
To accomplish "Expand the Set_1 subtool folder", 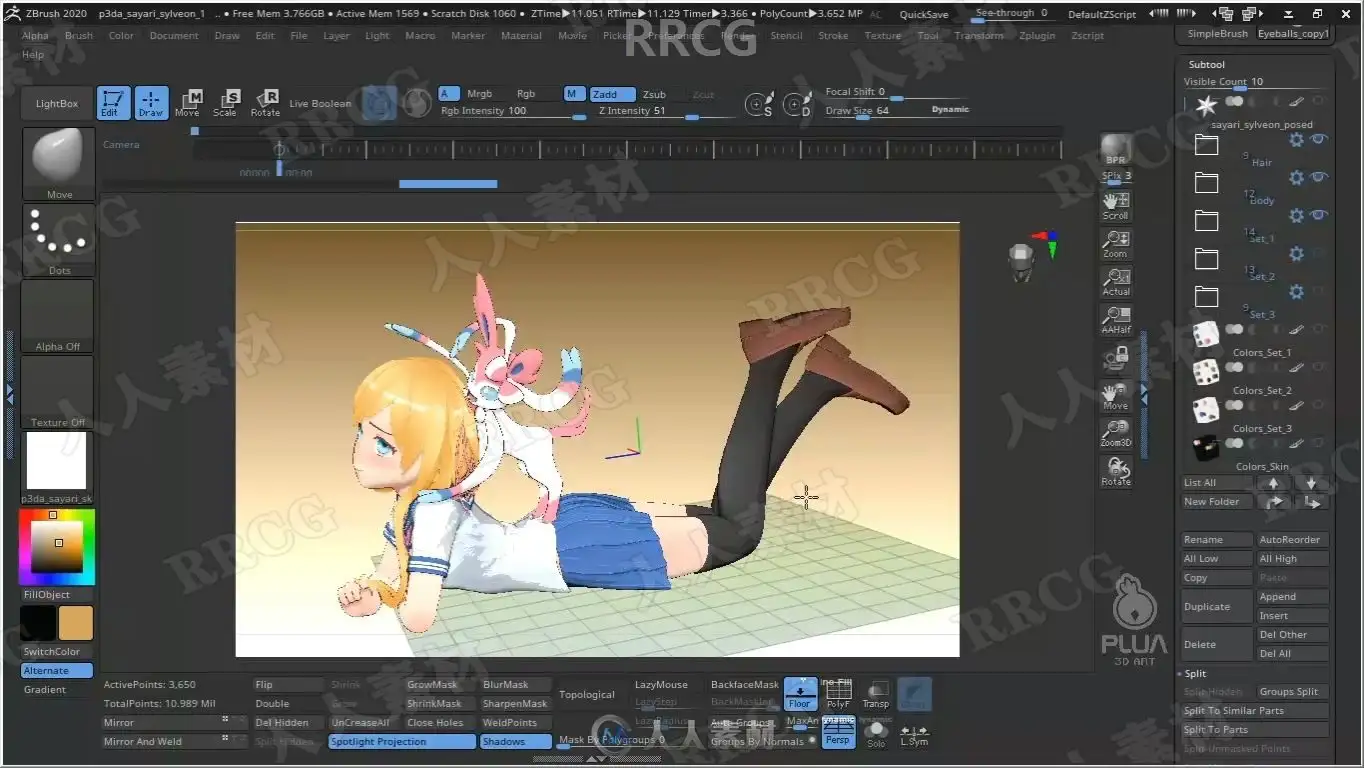I will click(x=1207, y=221).
